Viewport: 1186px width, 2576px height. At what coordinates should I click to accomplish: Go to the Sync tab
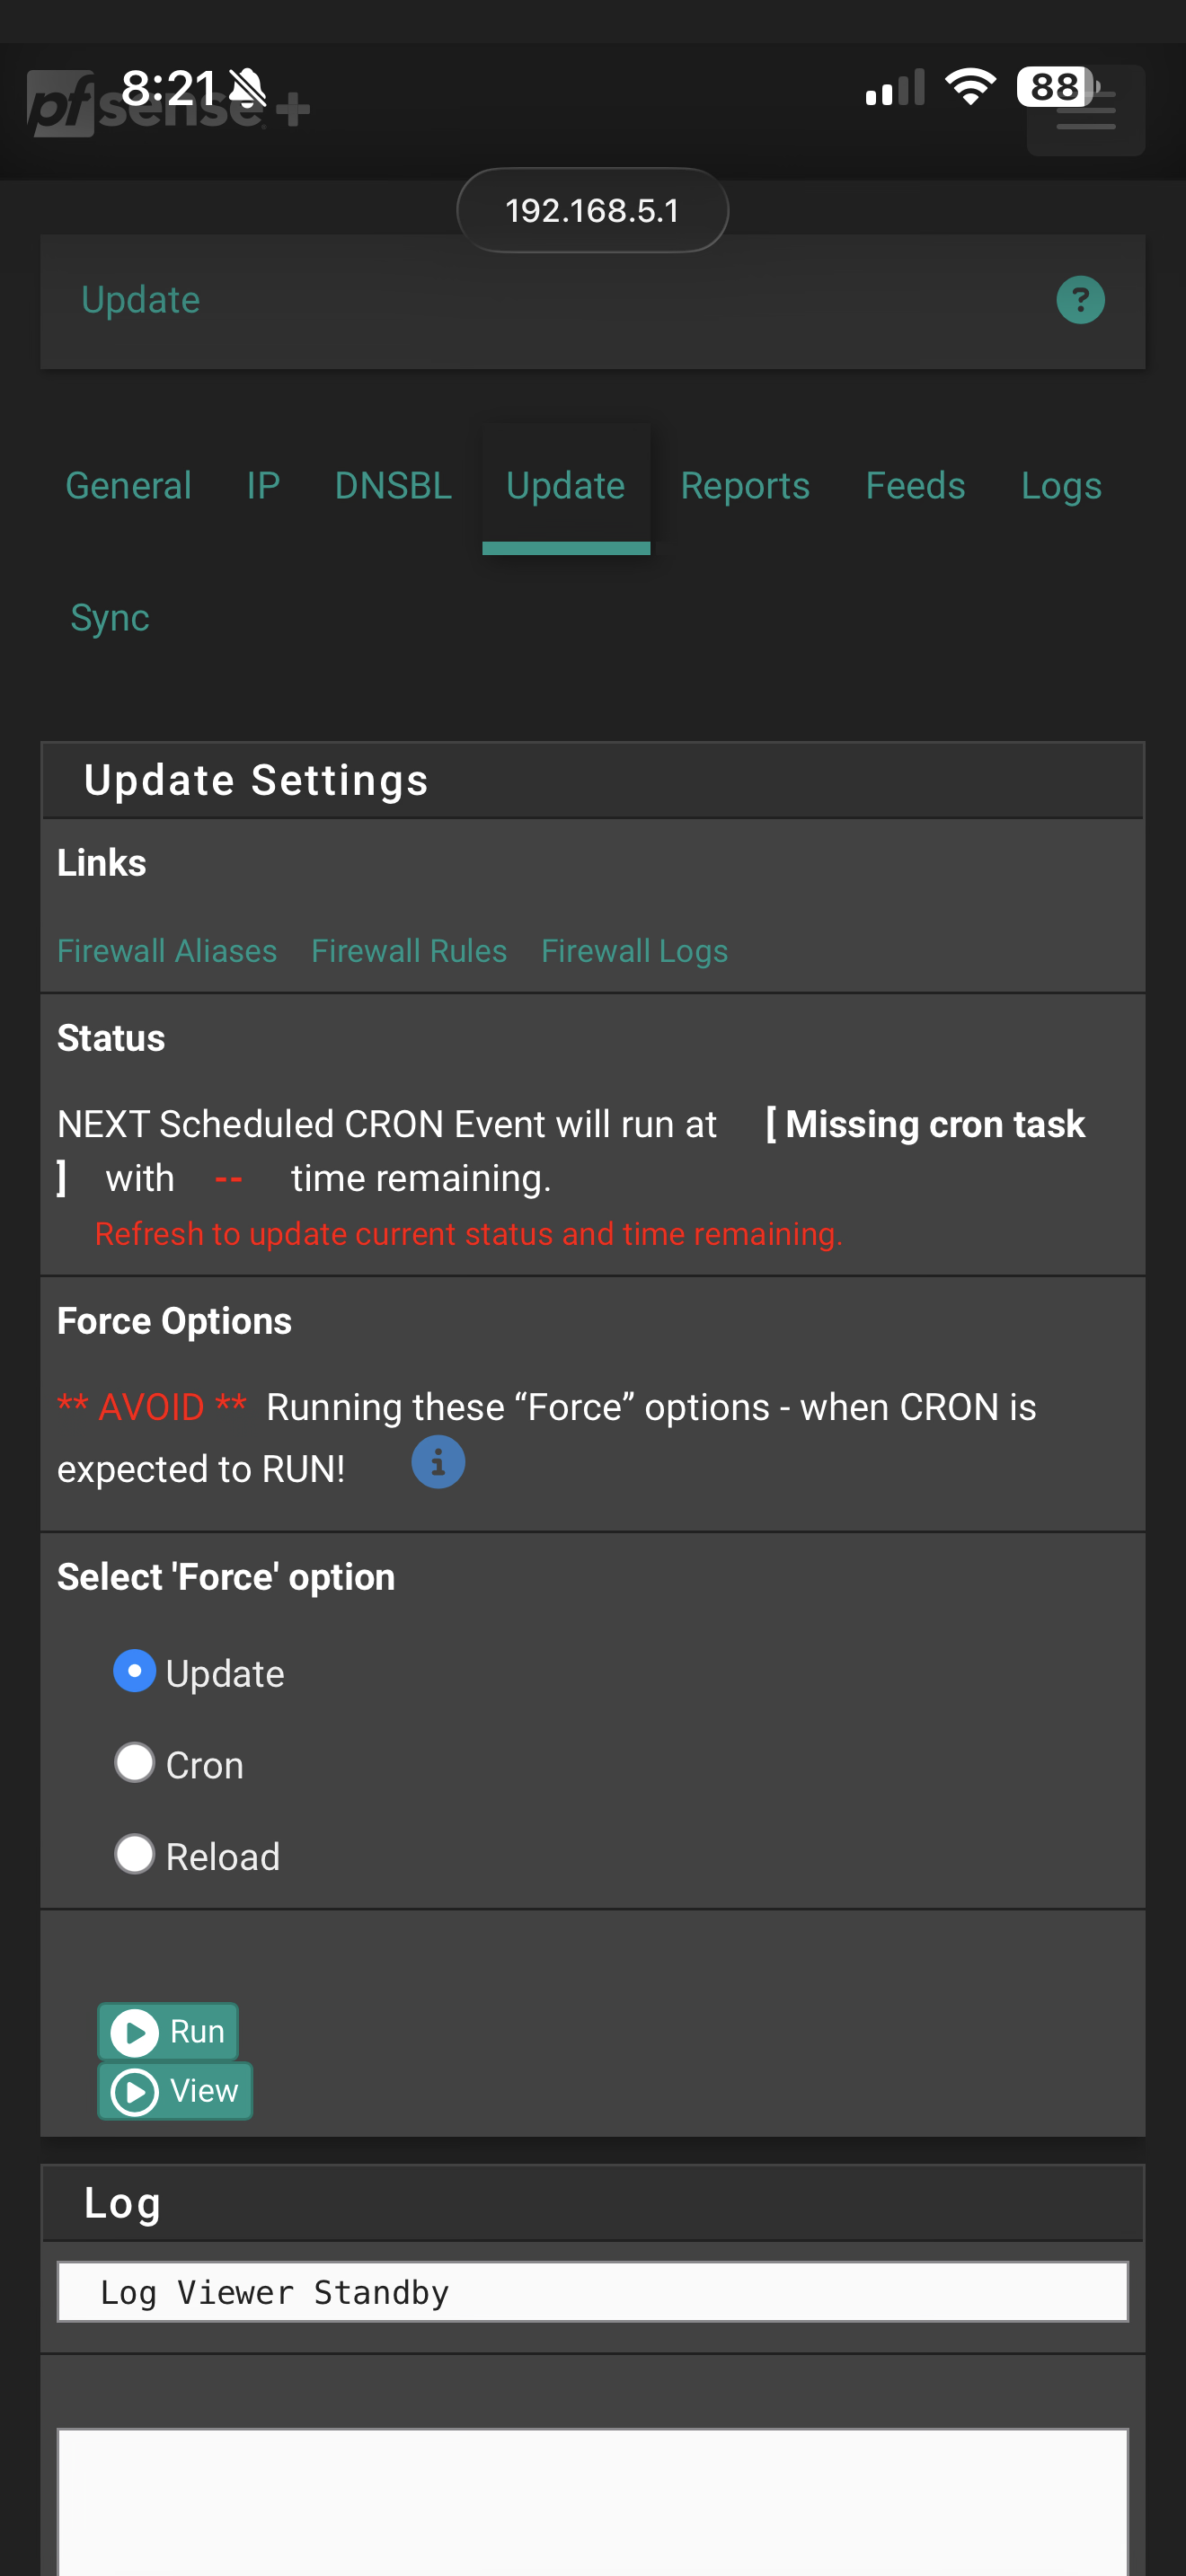(110, 618)
